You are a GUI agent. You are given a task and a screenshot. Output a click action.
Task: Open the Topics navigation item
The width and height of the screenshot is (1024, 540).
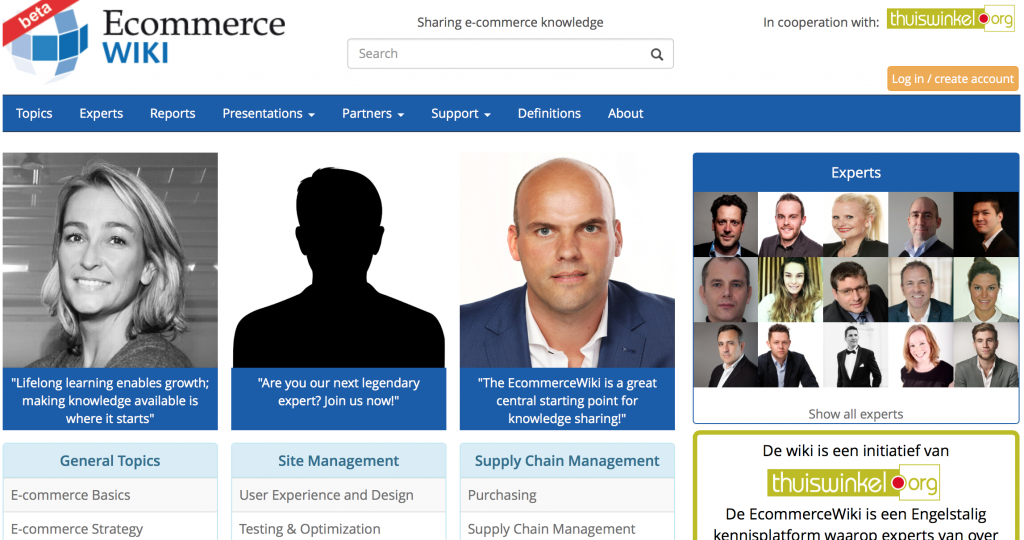34,114
